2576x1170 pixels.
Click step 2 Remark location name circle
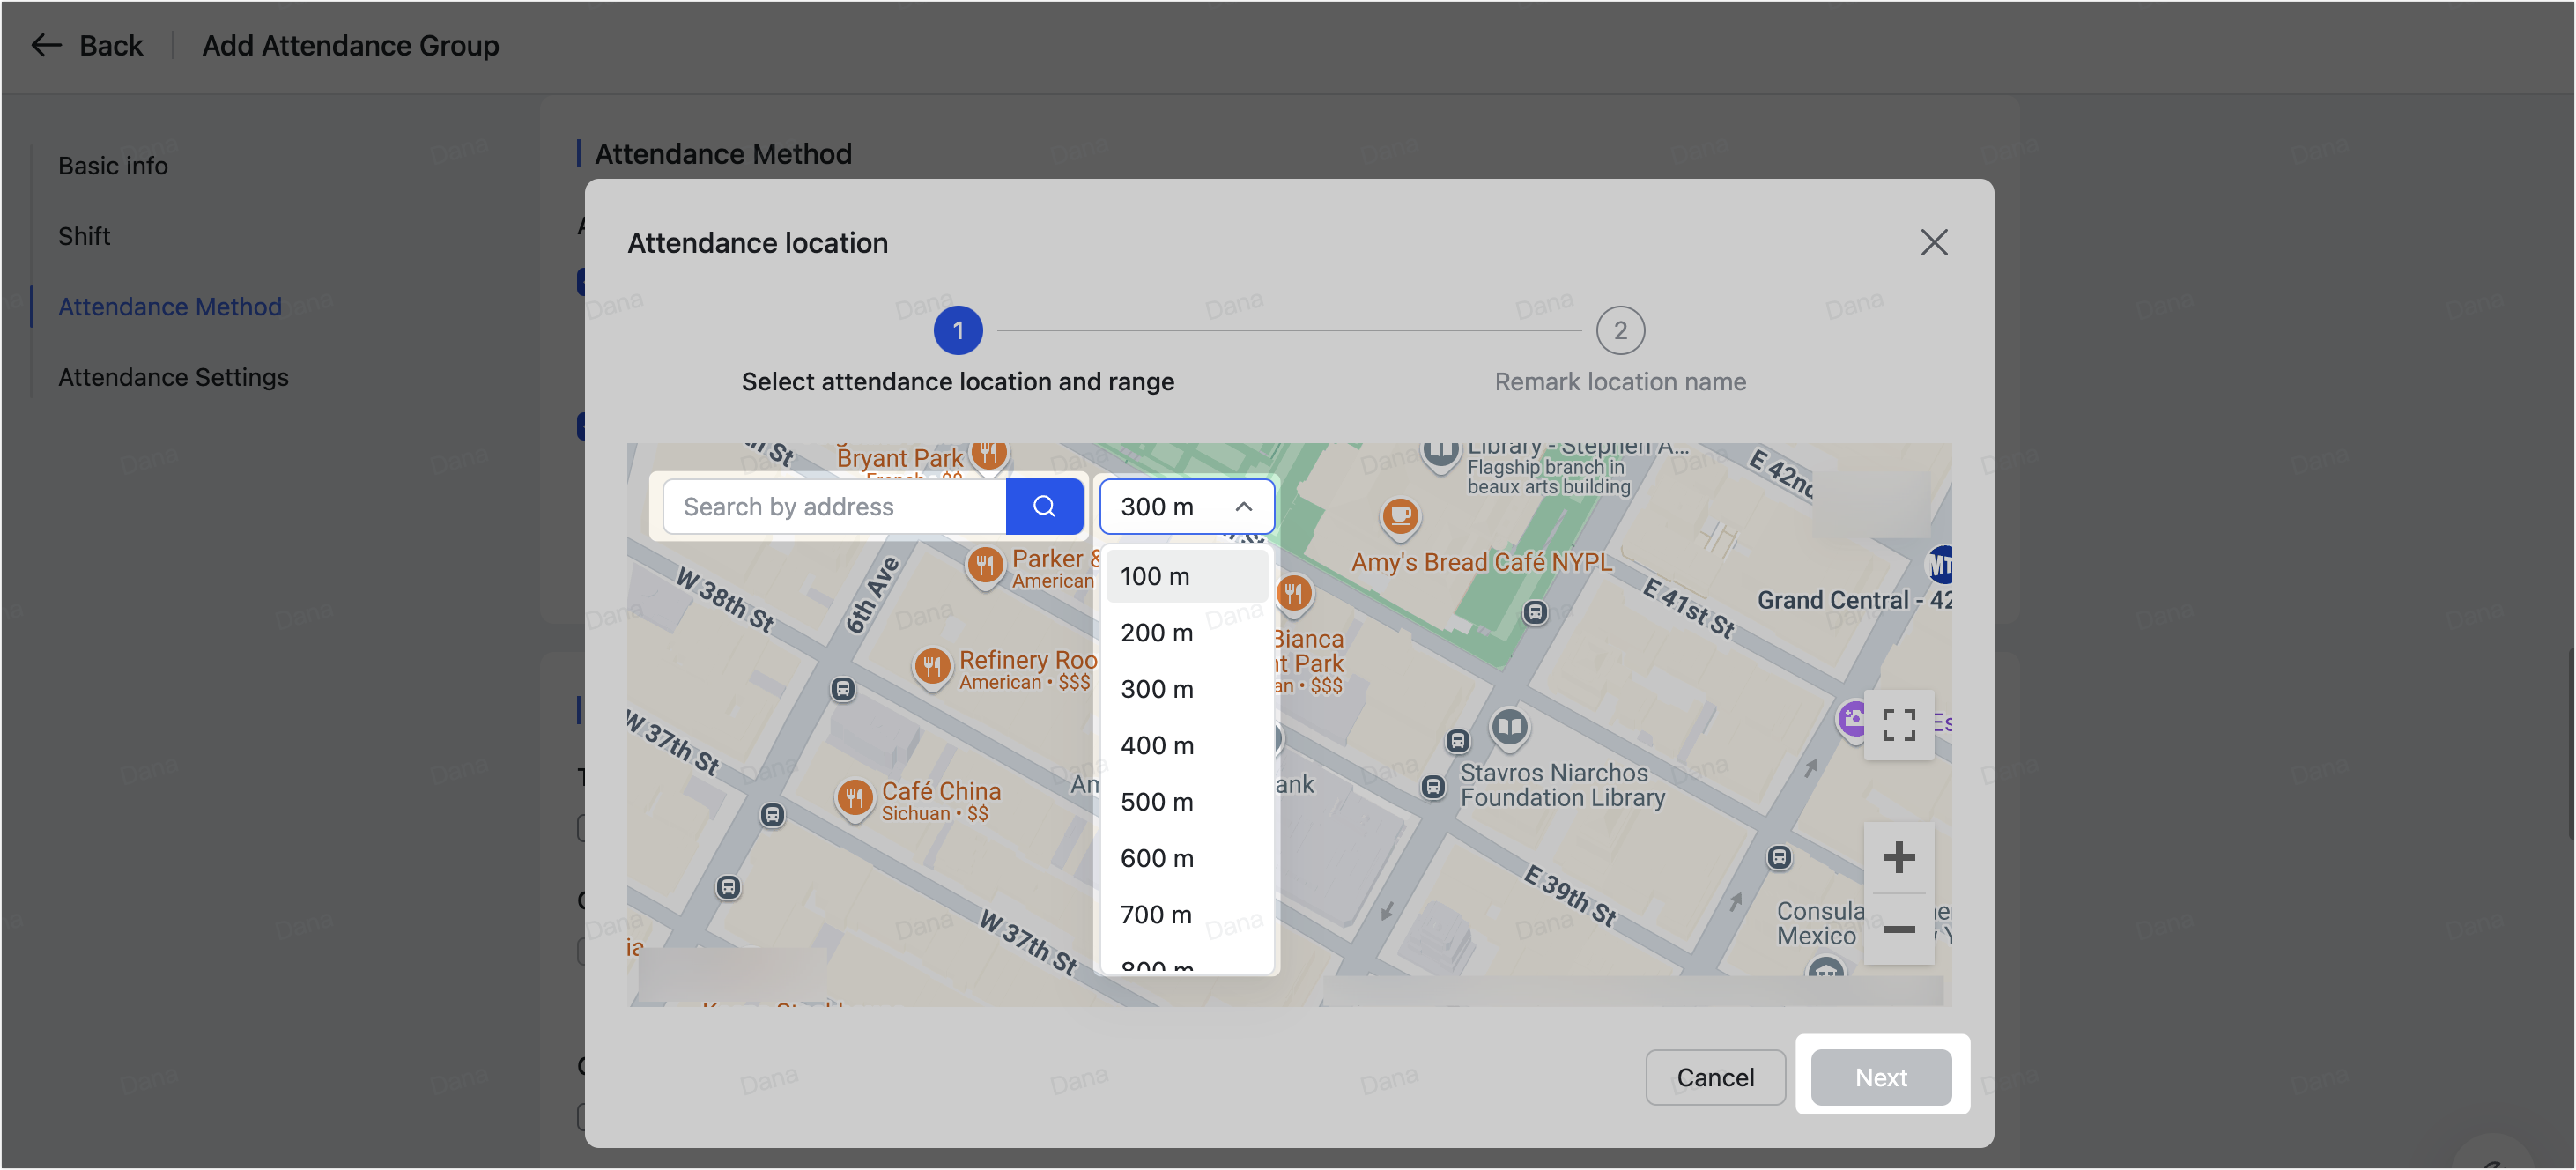click(x=1620, y=330)
